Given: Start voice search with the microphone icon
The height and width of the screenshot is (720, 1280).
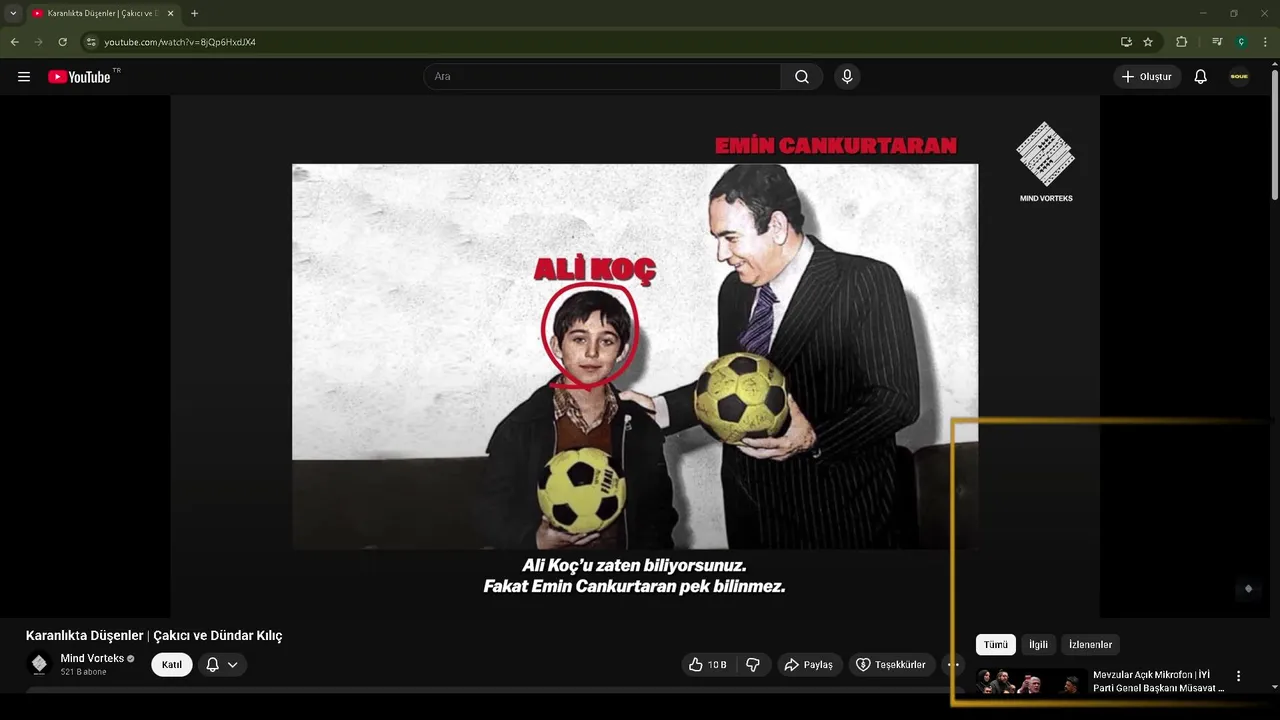Looking at the screenshot, I should click(x=847, y=77).
